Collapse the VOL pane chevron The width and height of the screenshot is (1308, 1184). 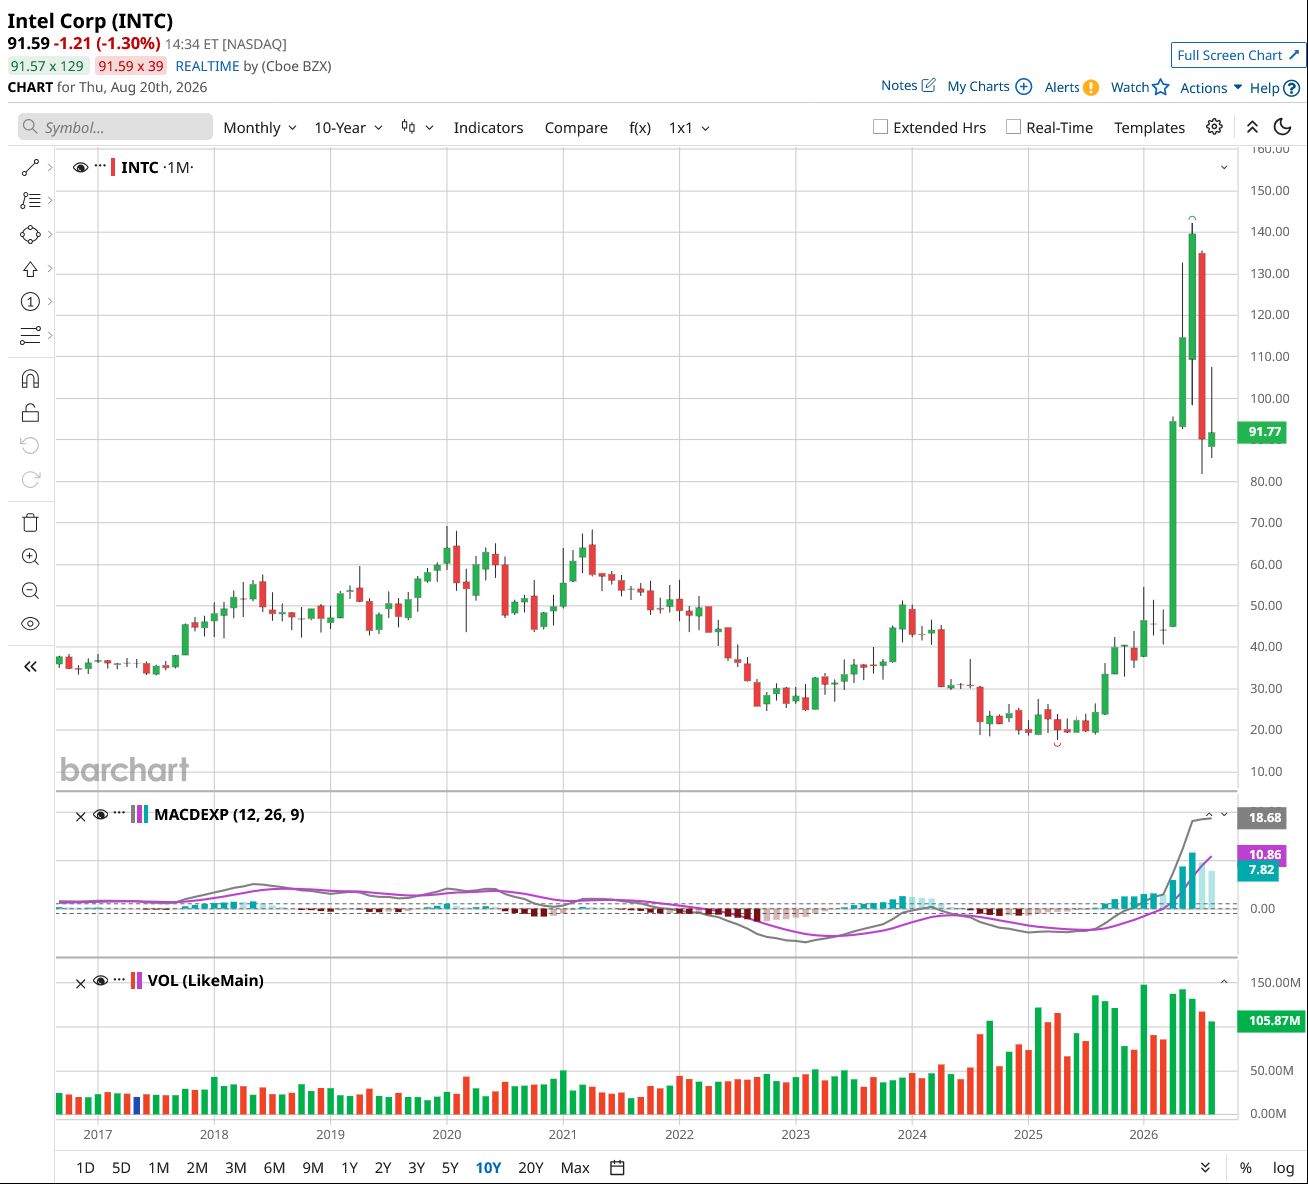(x=1224, y=982)
